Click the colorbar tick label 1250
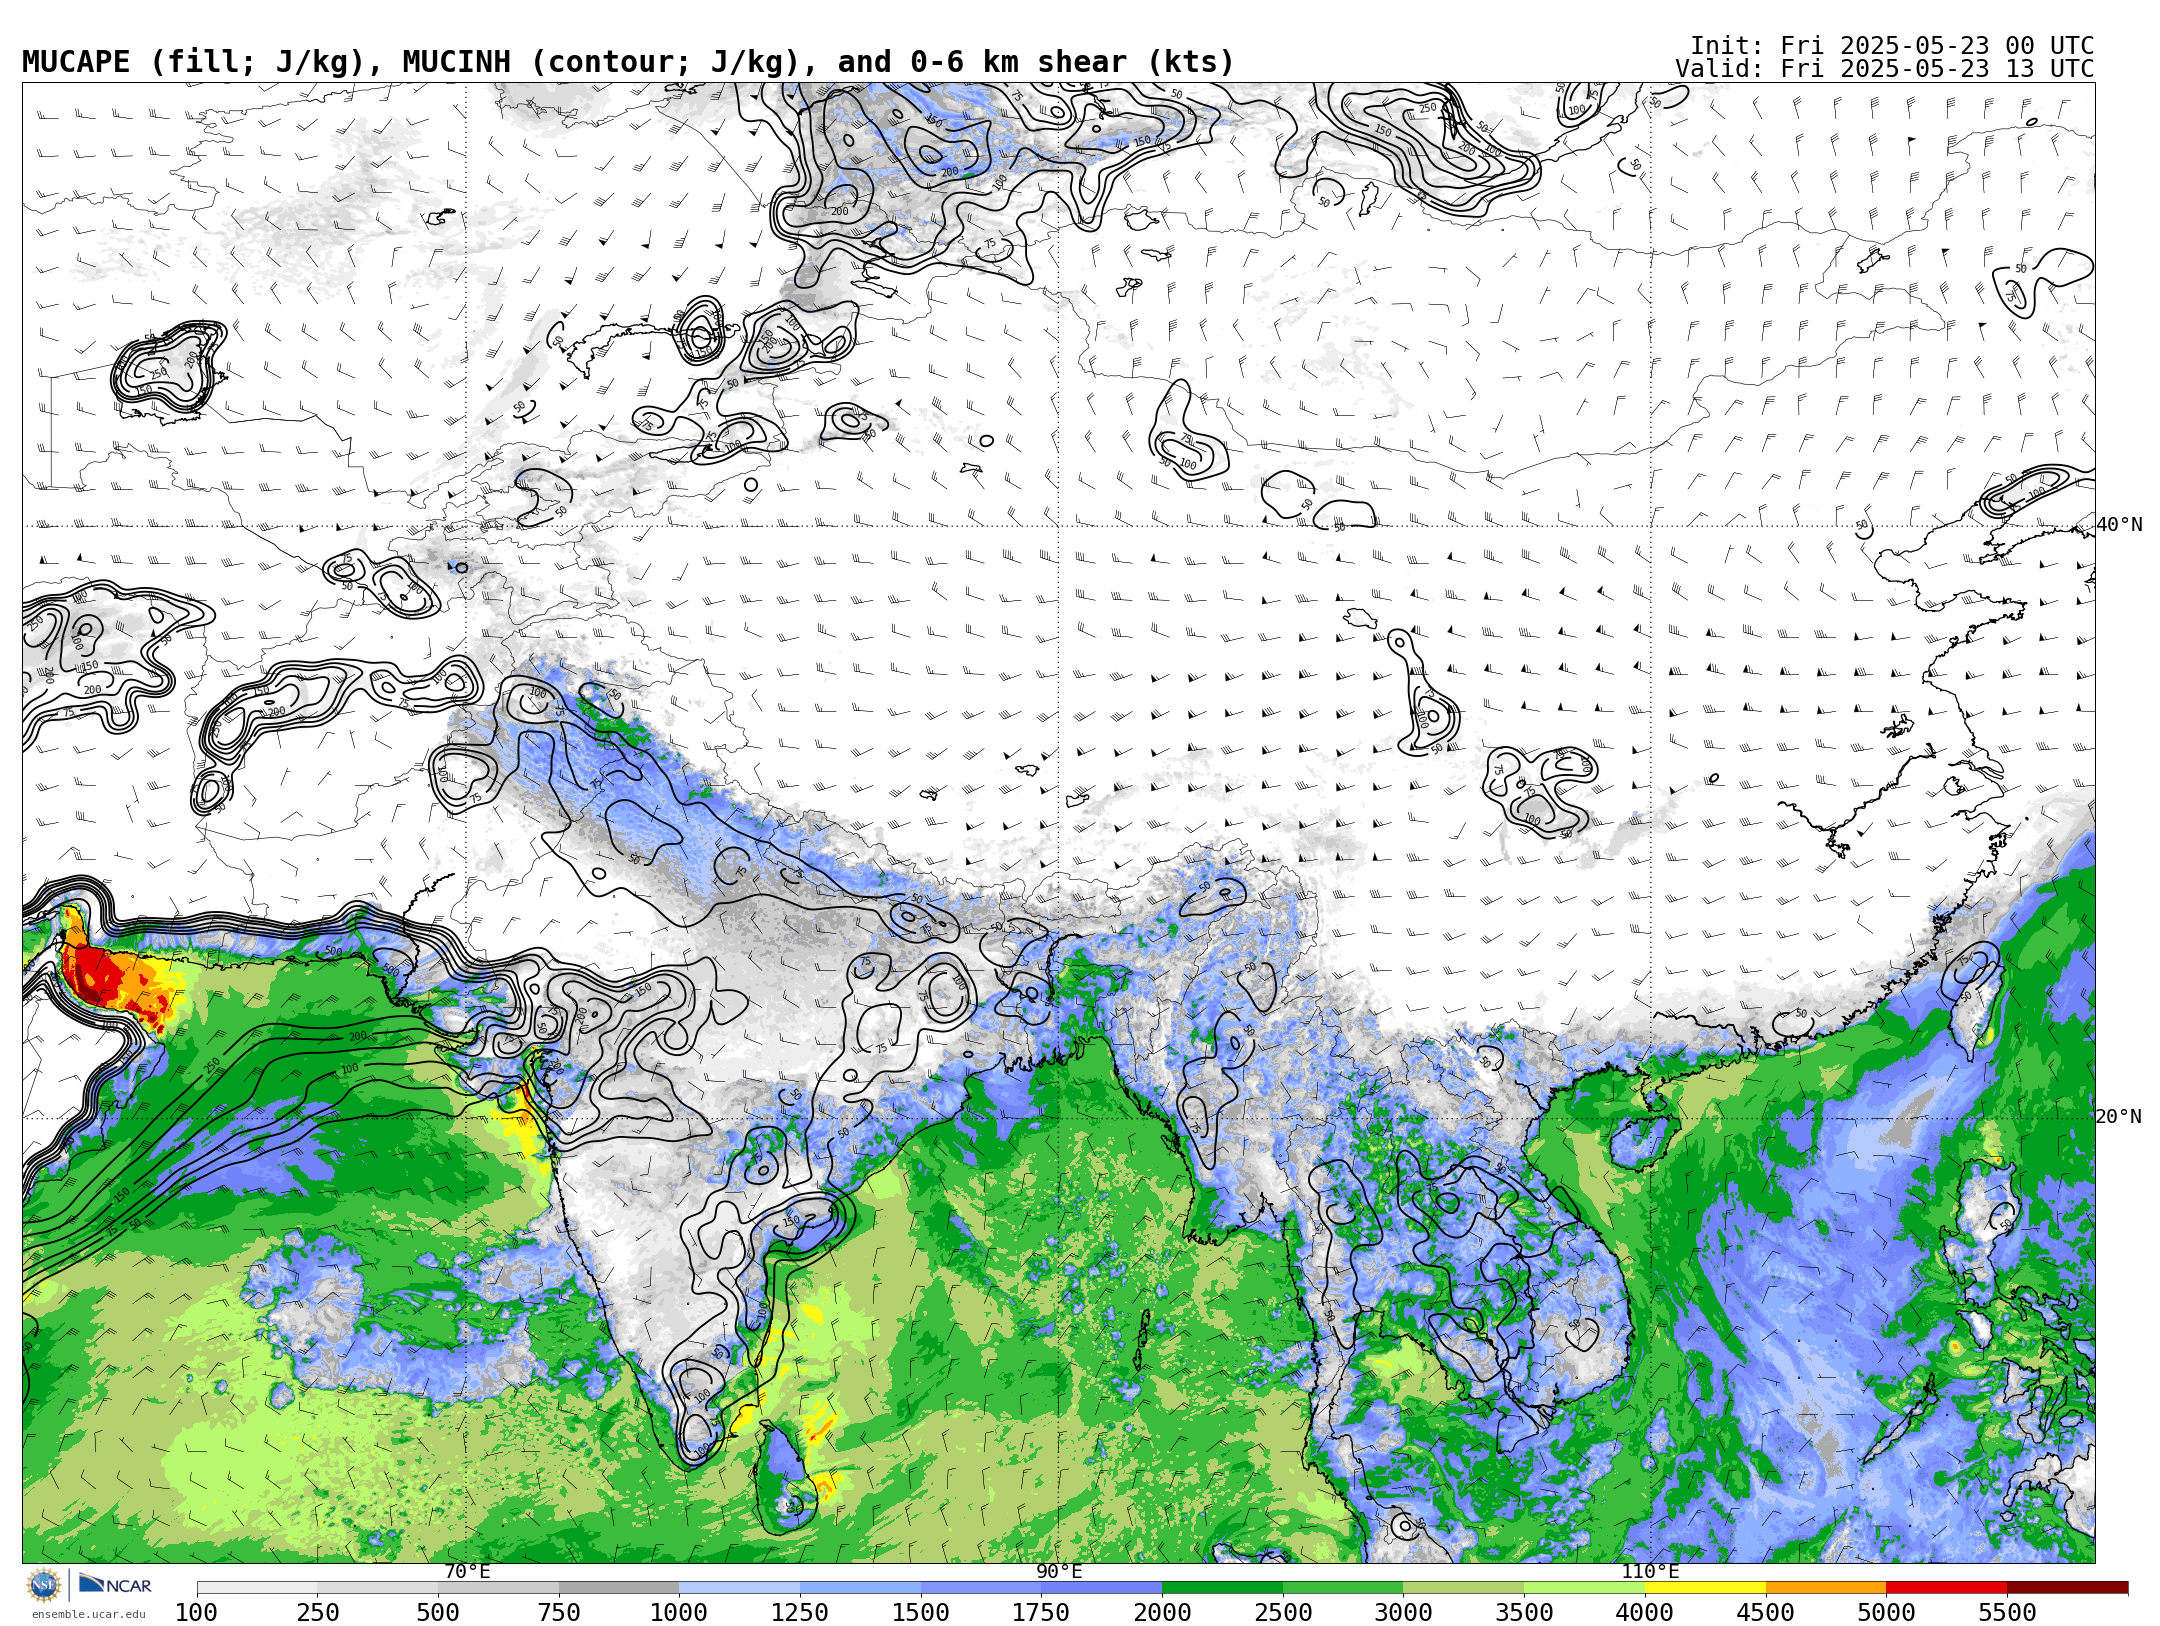This screenshot has height=1626, width=2160. tap(800, 1613)
